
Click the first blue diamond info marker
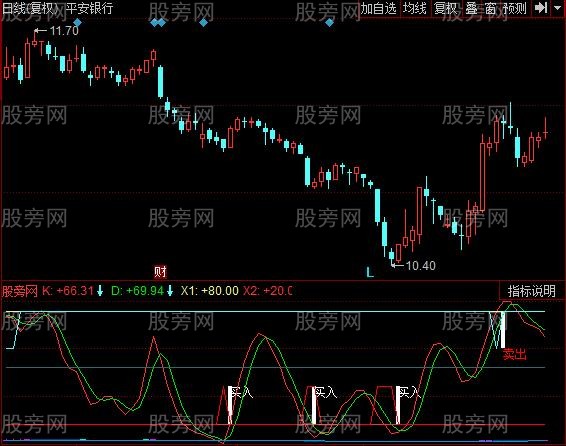77,23
